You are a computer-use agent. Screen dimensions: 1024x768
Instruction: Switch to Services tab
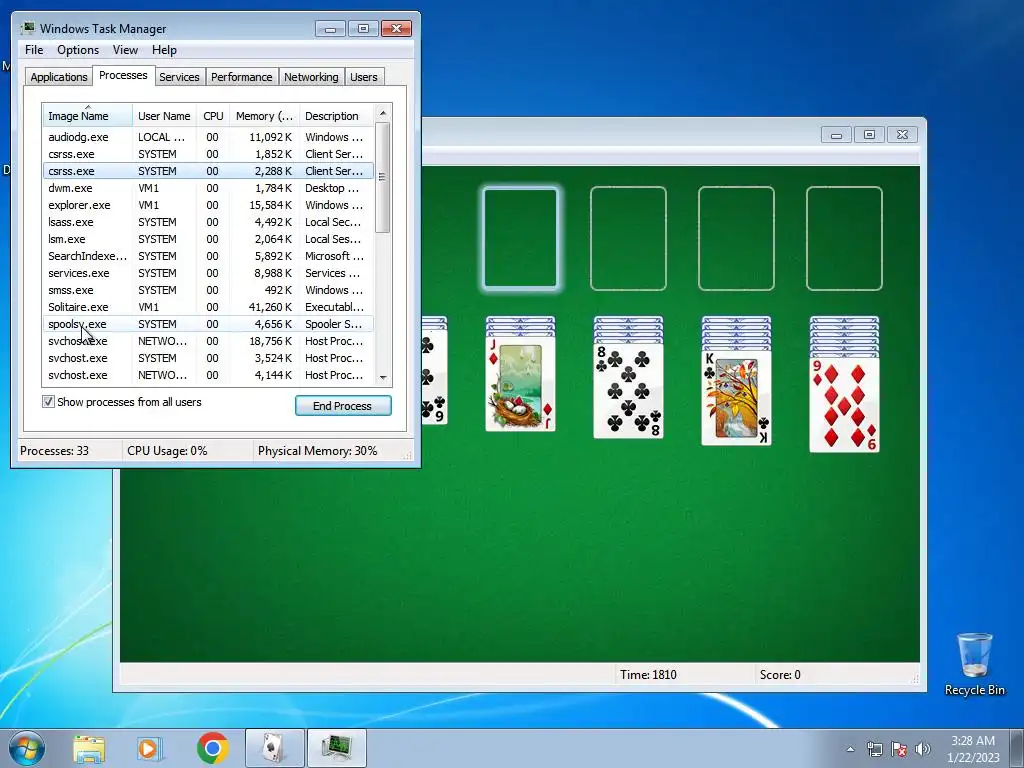click(x=179, y=77)
